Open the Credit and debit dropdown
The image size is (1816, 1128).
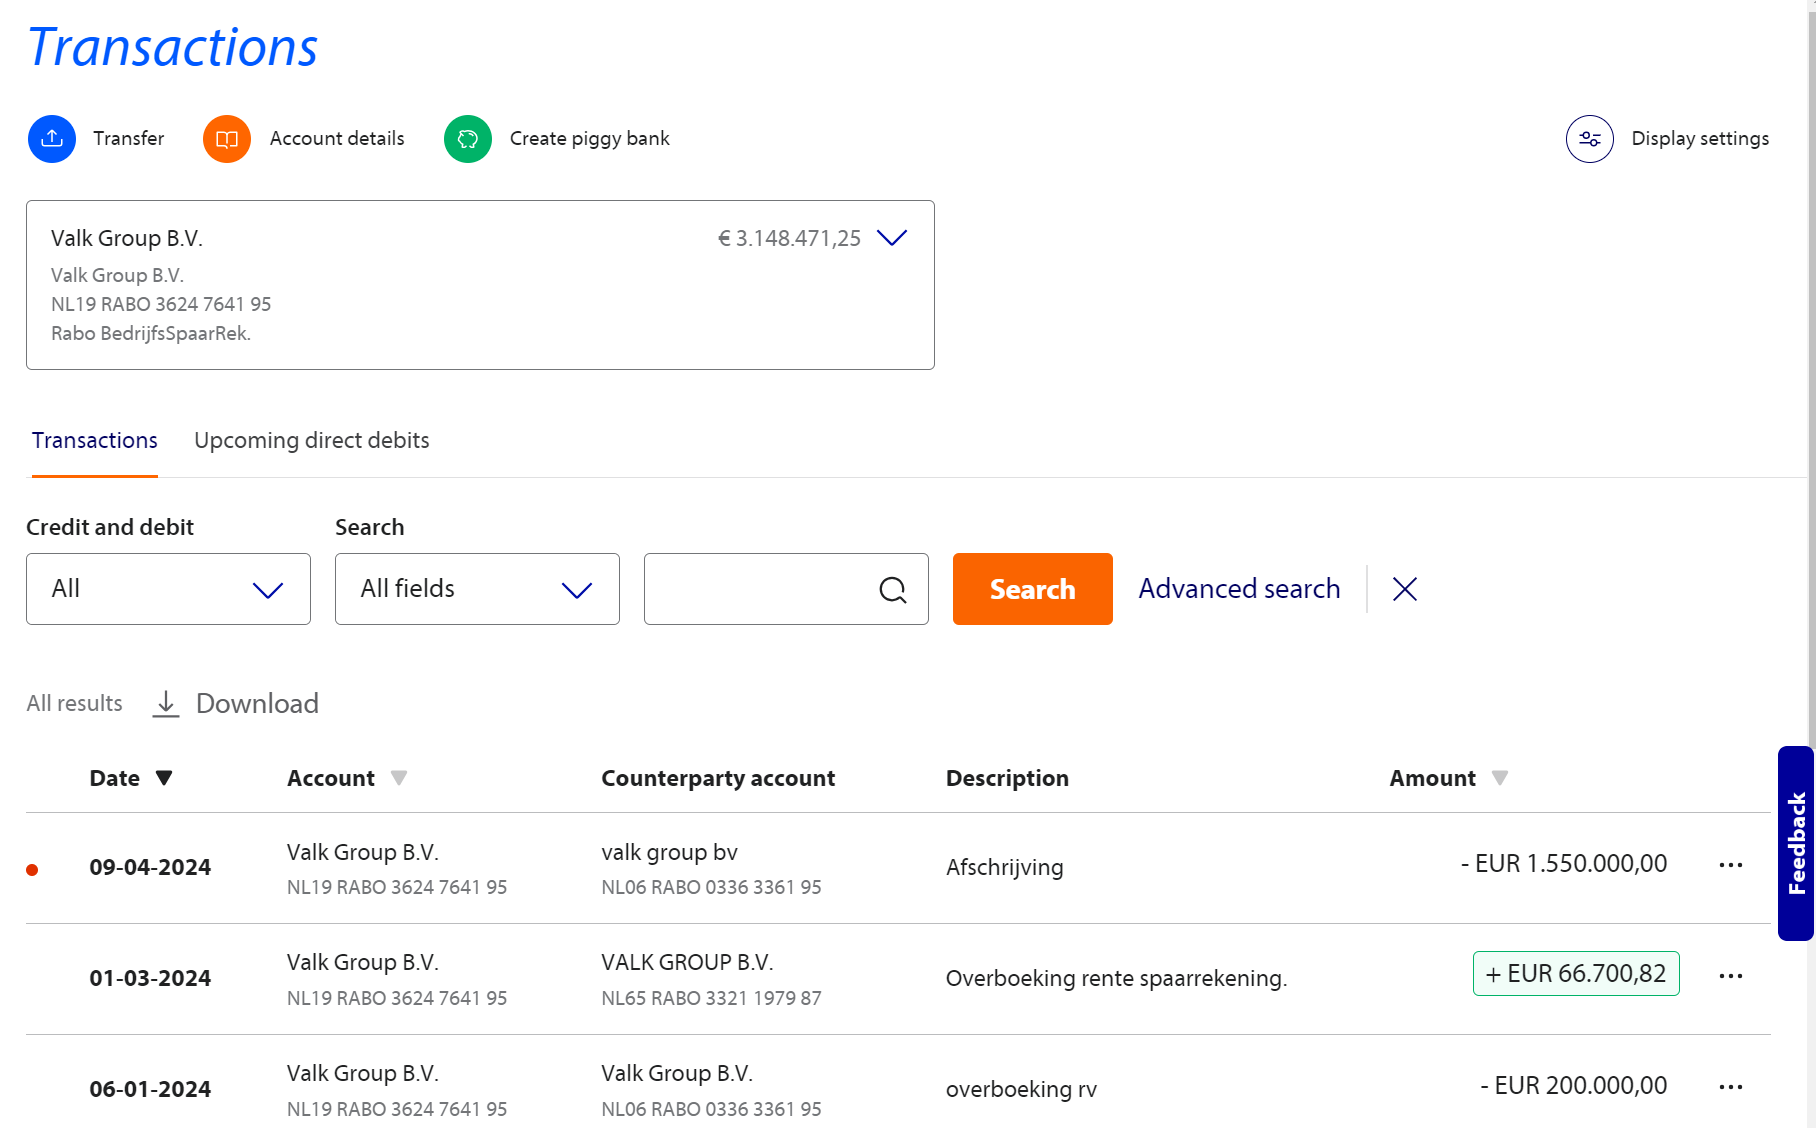click(168, 589)
